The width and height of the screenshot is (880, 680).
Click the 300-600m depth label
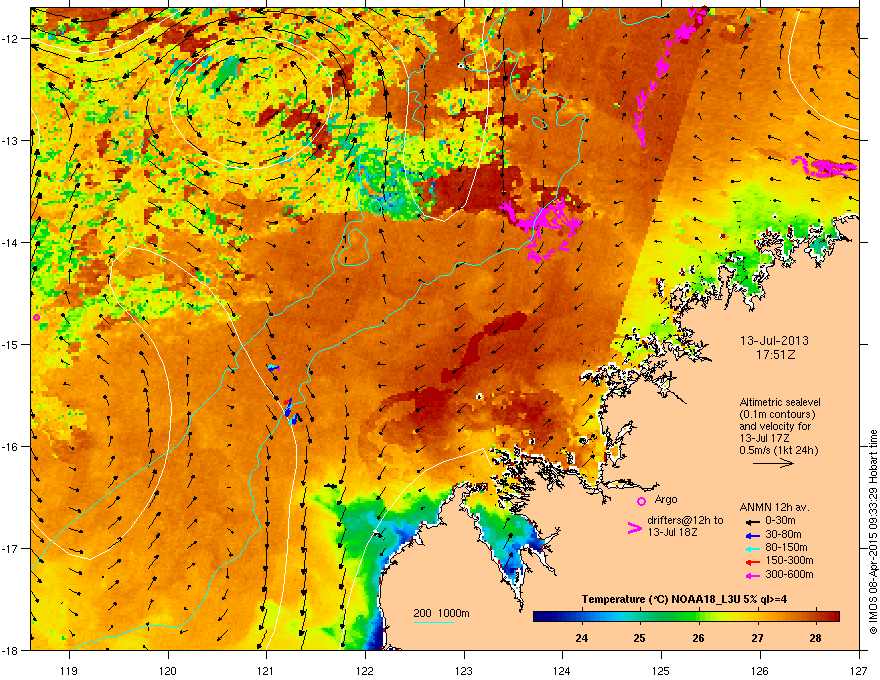789,574
